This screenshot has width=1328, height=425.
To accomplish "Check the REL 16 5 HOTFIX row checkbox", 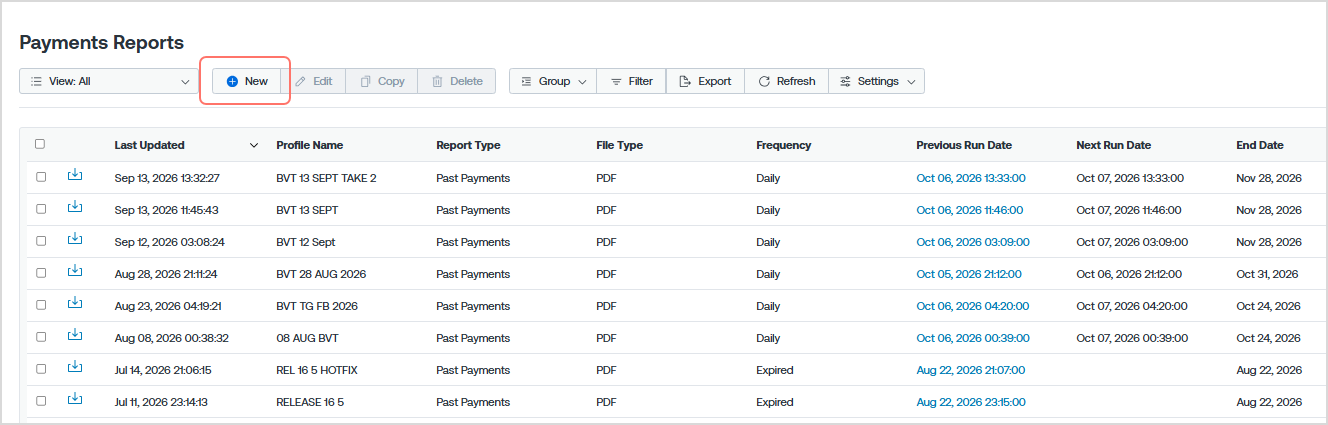I will click(x=41, y=369).
